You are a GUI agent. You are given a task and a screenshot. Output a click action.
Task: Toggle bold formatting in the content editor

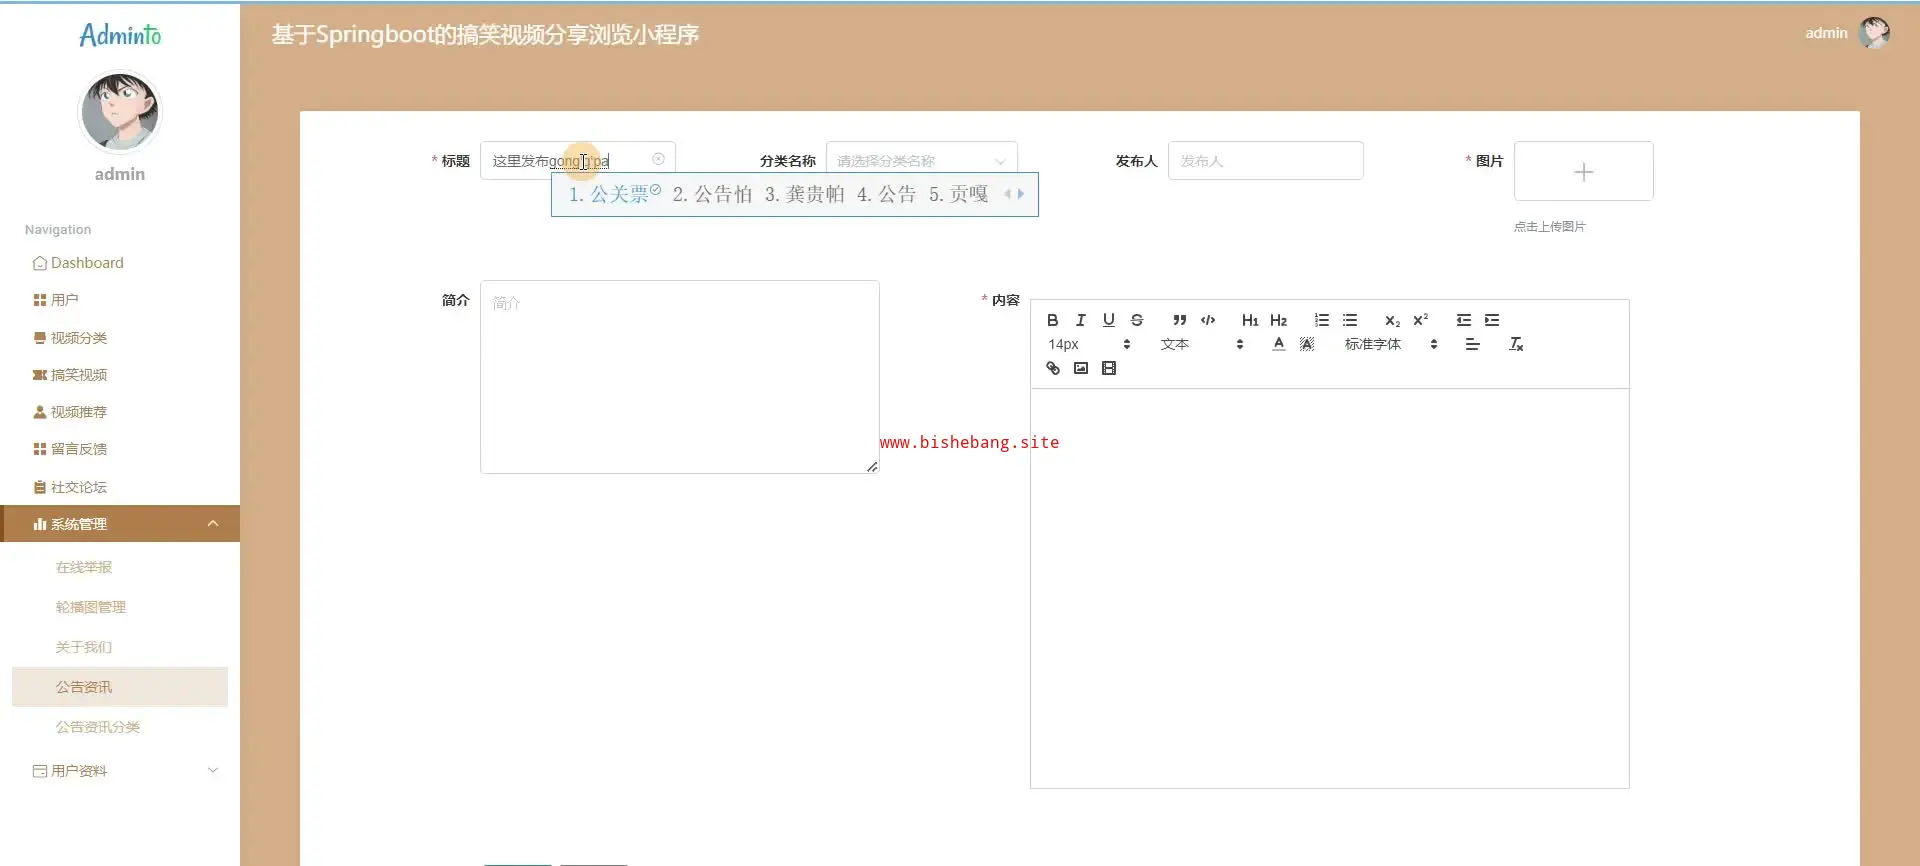pos(1052,320)
